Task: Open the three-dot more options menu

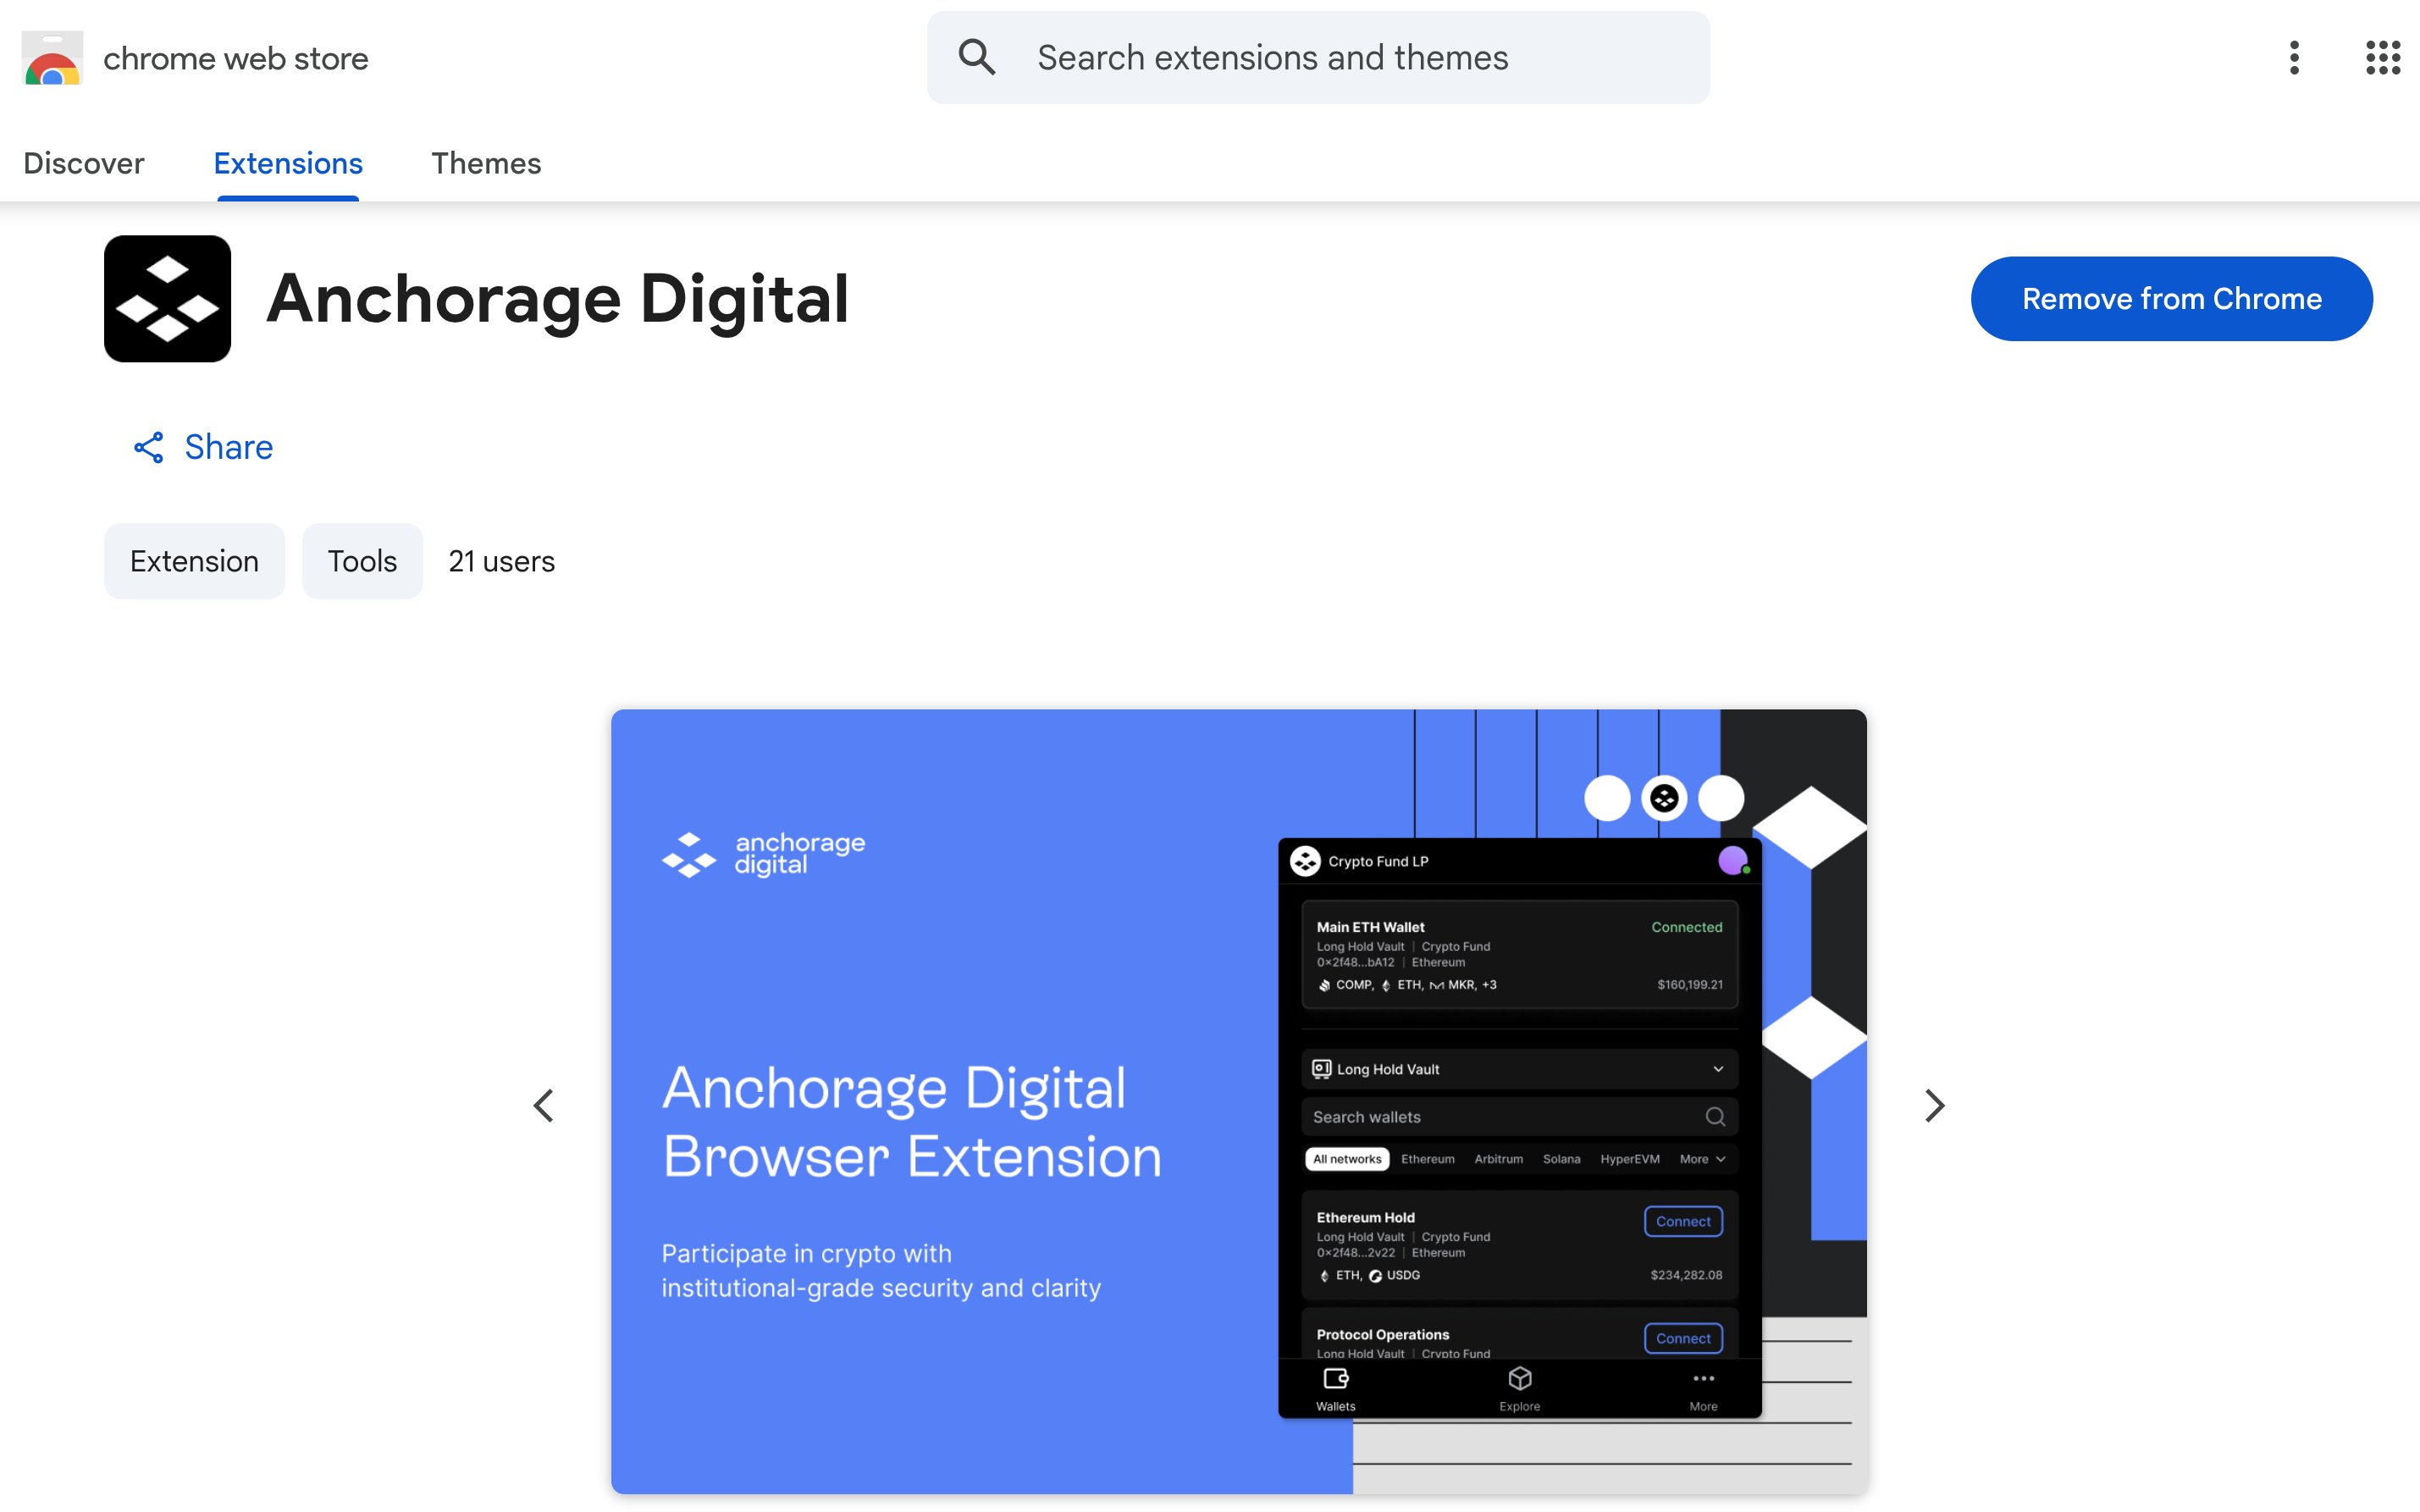Action: [x=2294, y=57]
